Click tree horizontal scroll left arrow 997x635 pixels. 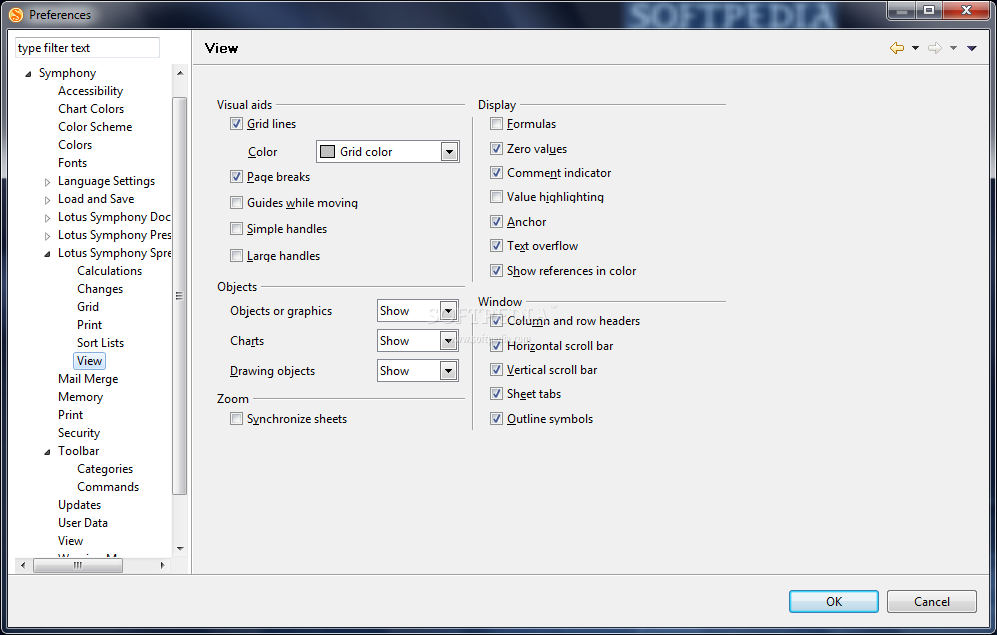(x=23, y=565)
